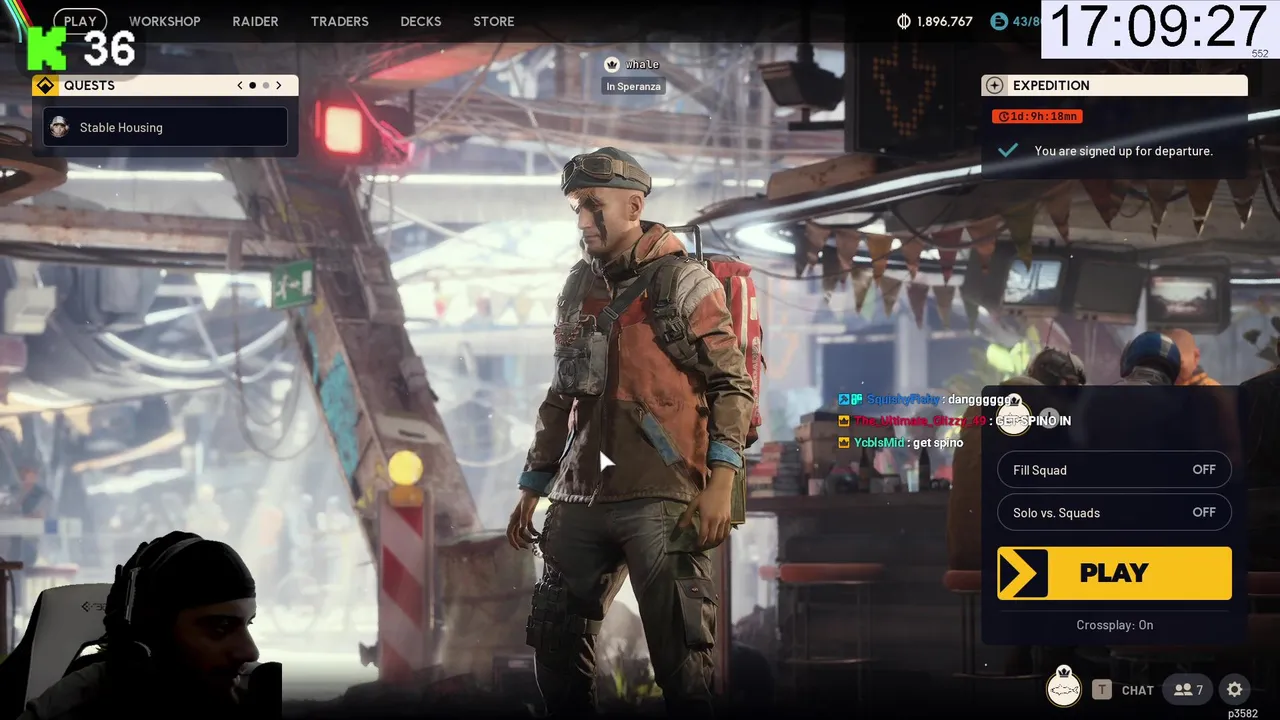Click the crown icon next to player name 'whale'

click(x=612, y=64)
